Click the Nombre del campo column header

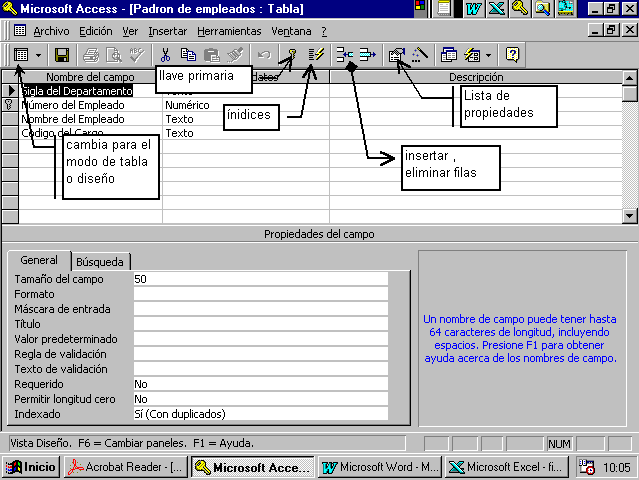tap(90, 77)
